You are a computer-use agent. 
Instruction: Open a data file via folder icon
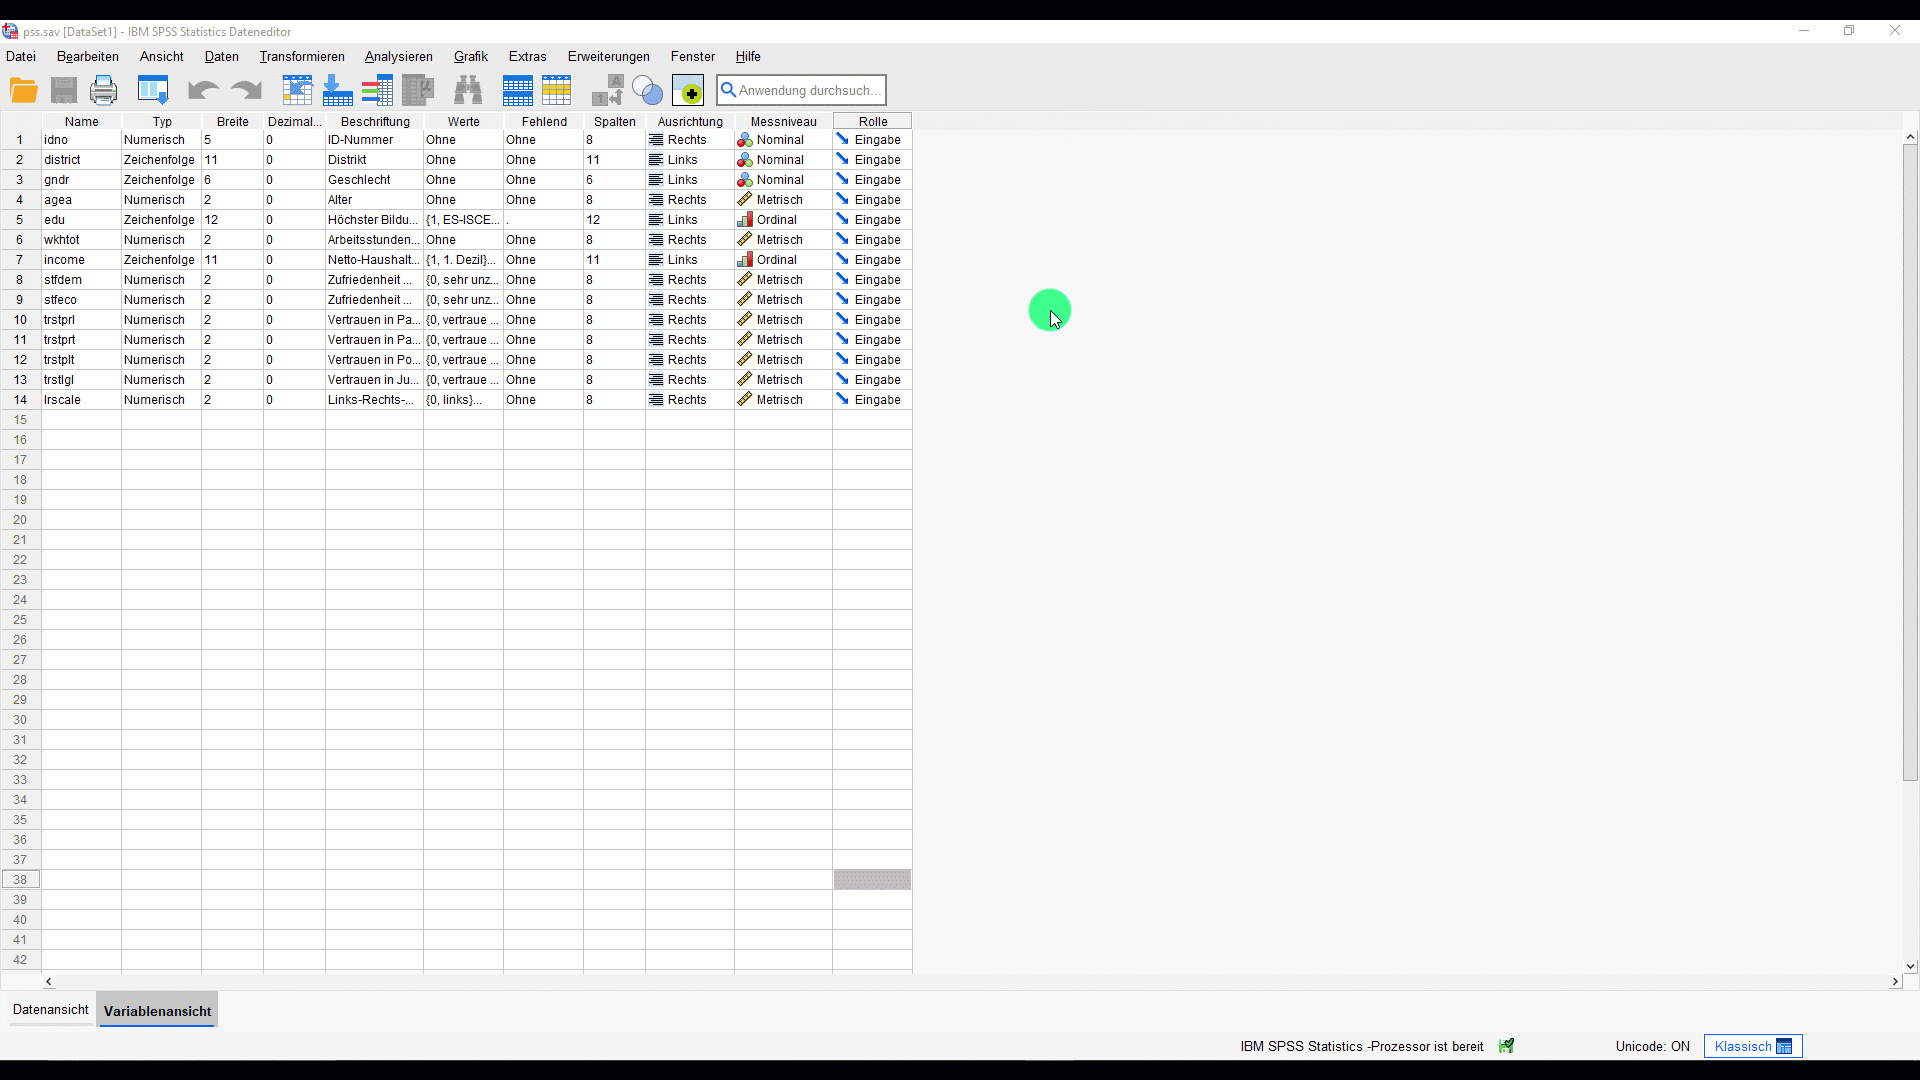tap(24, 91)
